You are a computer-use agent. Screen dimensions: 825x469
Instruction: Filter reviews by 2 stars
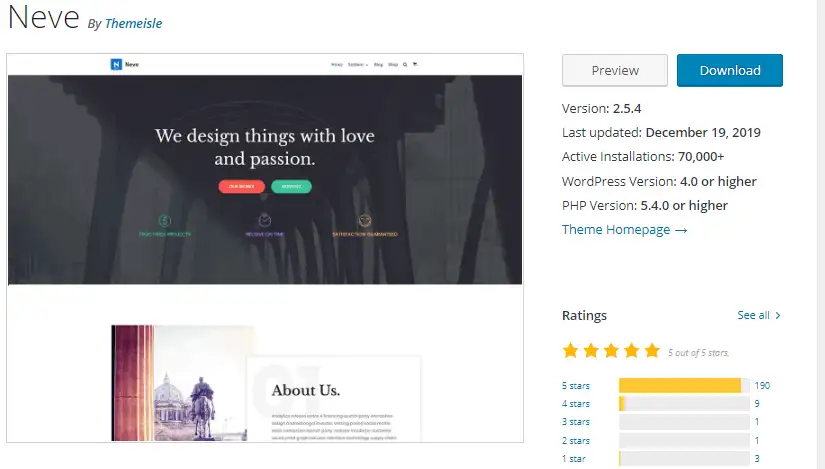click(576, 441)
